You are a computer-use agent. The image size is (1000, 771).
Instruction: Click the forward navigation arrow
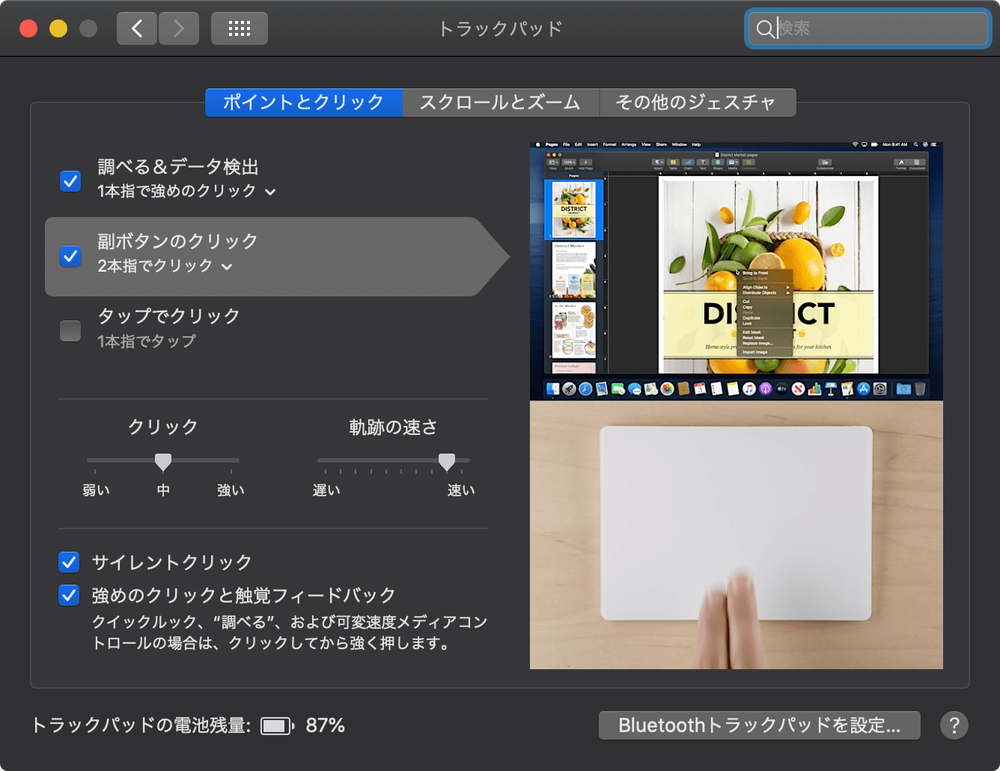tap(179, 28)
